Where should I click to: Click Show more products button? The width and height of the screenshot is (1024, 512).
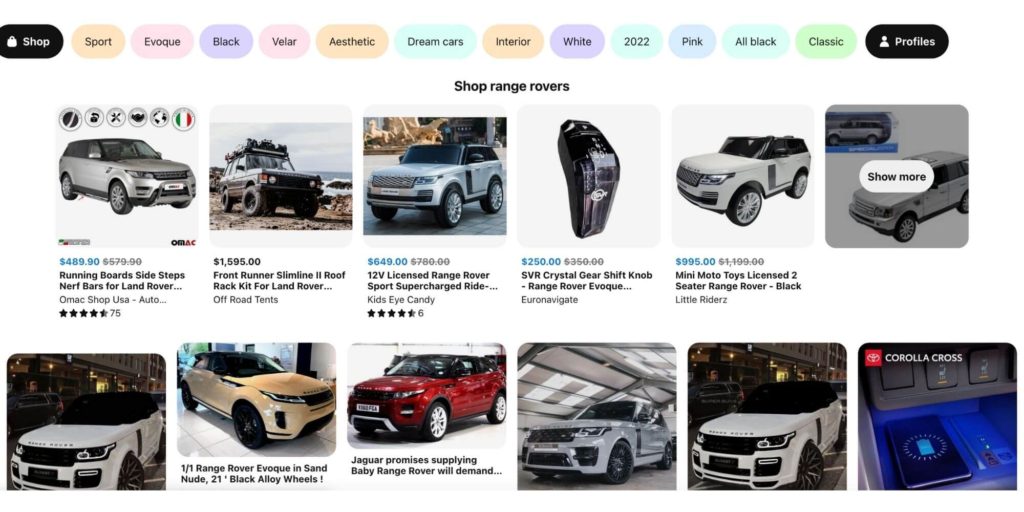point(896,176)
